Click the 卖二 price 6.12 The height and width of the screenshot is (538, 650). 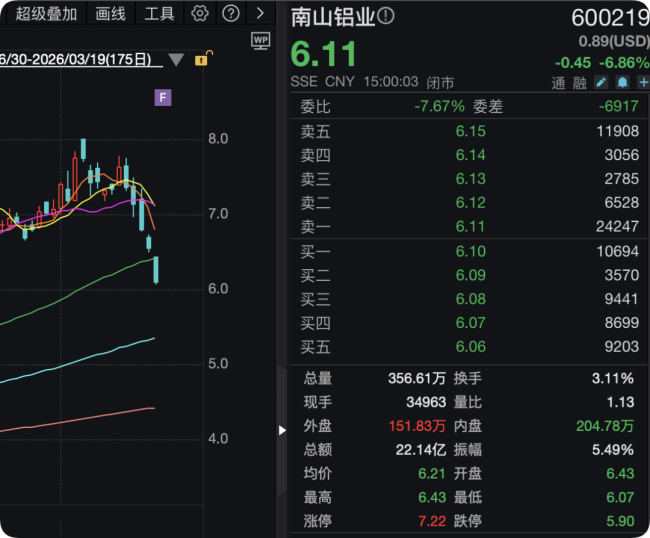471,203
